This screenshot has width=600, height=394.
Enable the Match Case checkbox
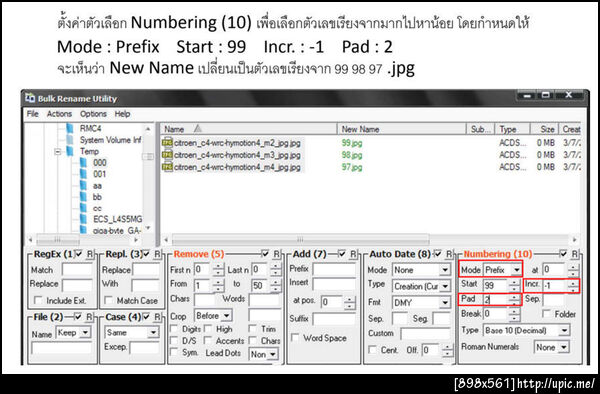click(x=109, y=301)
